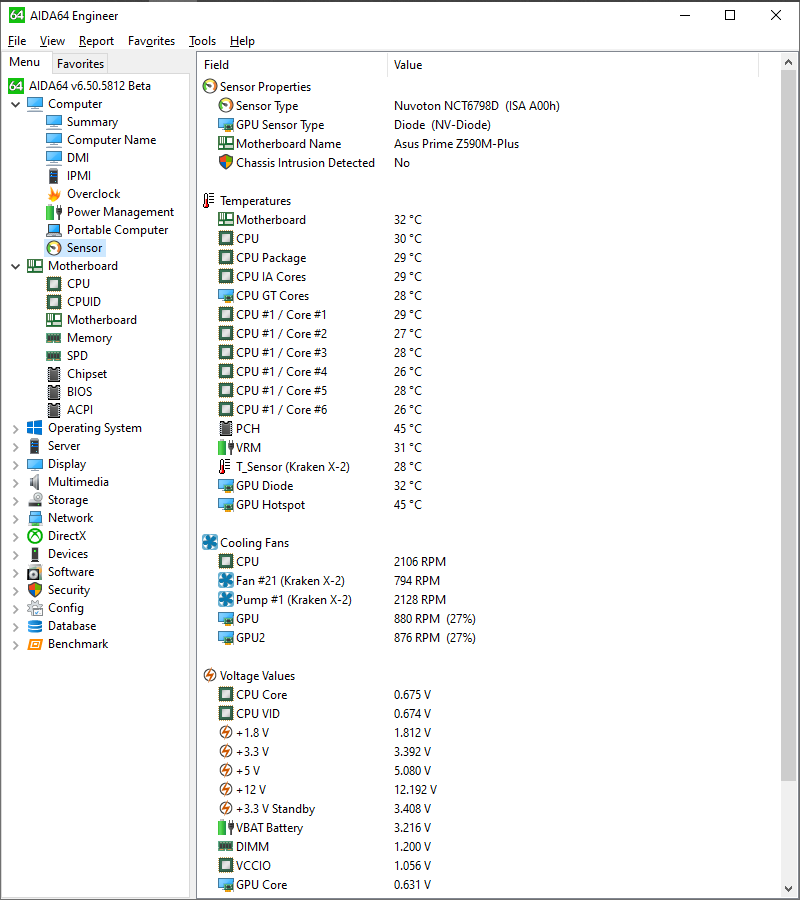Open the SPD tree item
Viewport: 800px width, 900px height.
pyautogui.click(x=77, y=356)
